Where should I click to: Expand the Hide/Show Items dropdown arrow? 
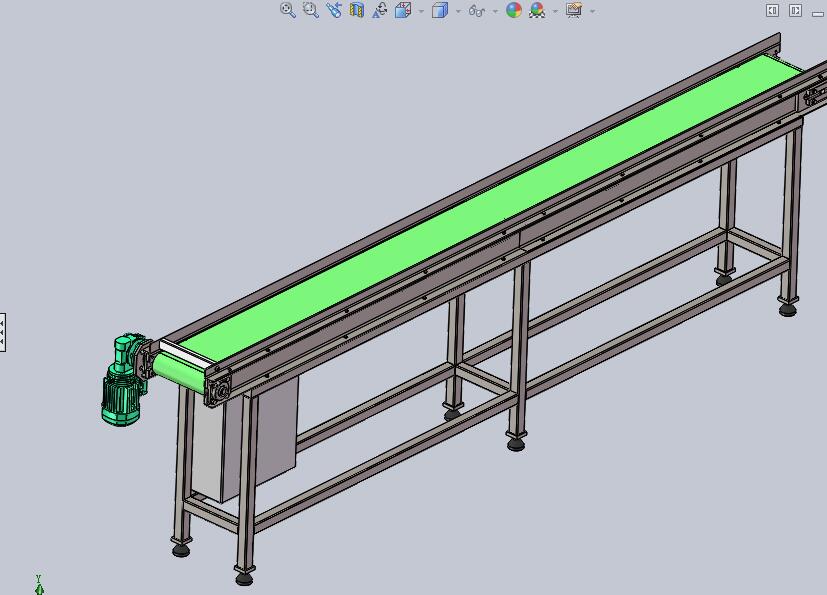(x=495, y=11)
